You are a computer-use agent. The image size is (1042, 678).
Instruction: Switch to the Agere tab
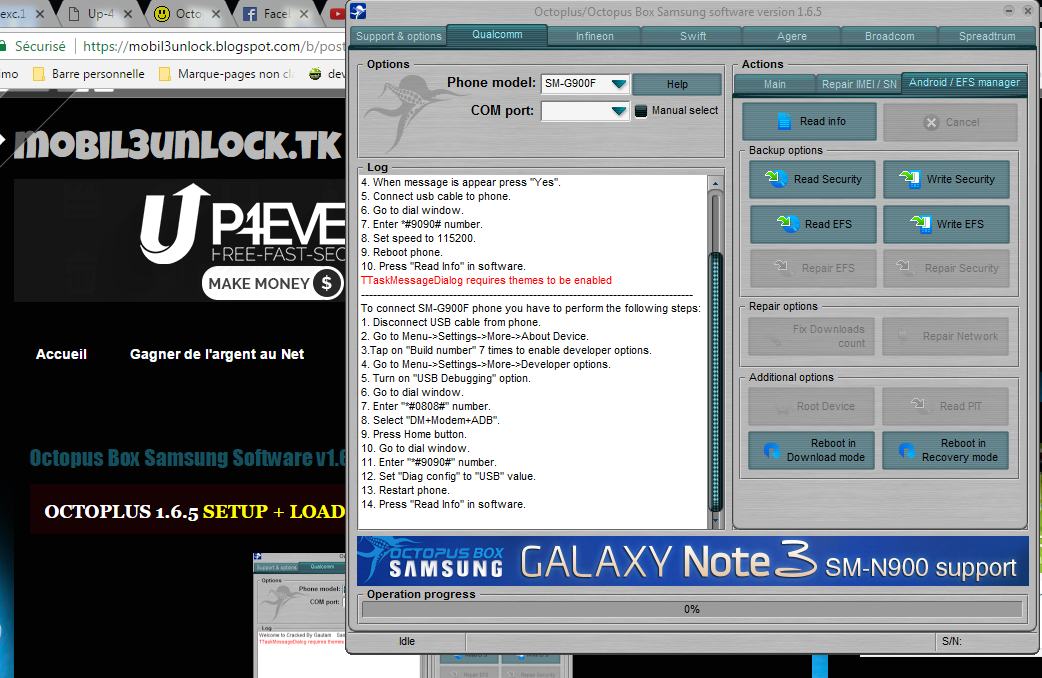point(791,37)
